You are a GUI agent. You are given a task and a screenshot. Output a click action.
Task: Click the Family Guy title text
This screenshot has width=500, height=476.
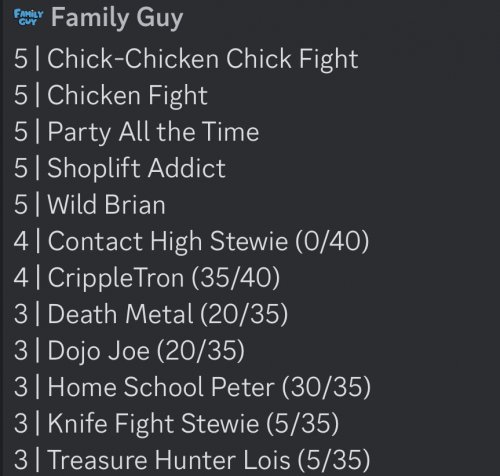click(x=117, y=18)
